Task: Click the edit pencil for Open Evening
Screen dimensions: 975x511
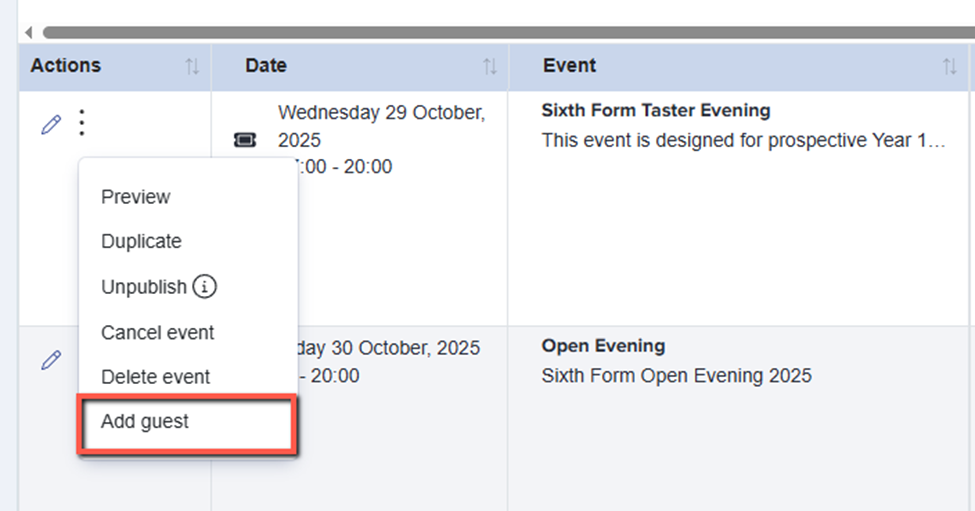Action: click(x=51, y=361)
